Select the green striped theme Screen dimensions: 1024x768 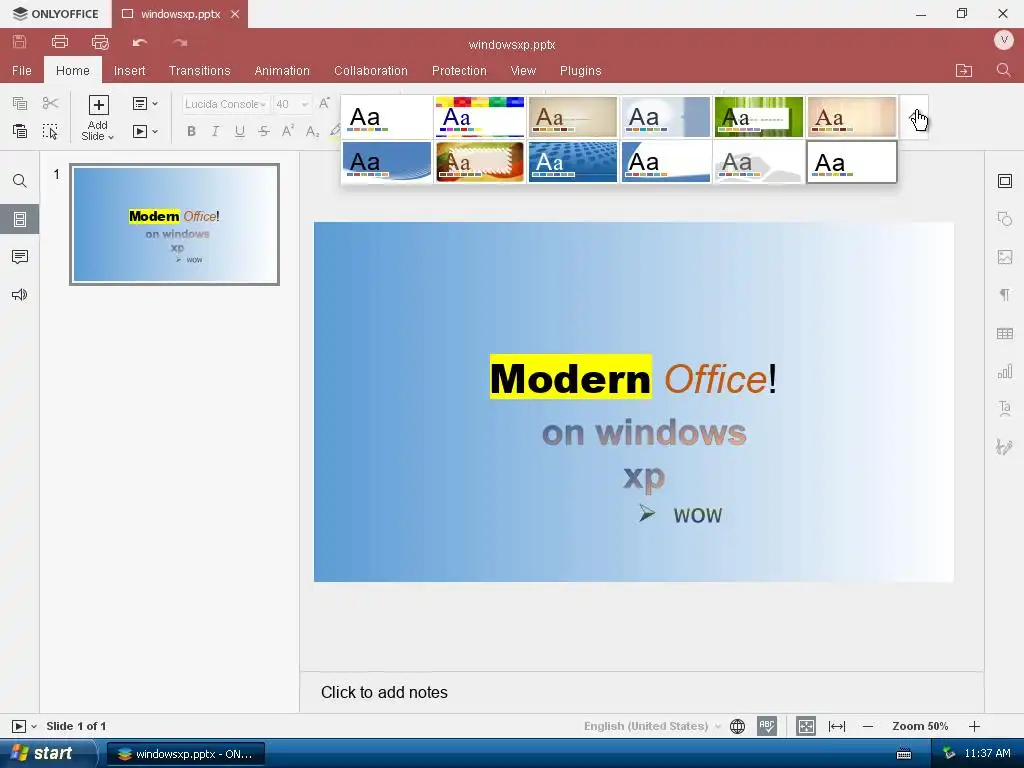(758, 117)
